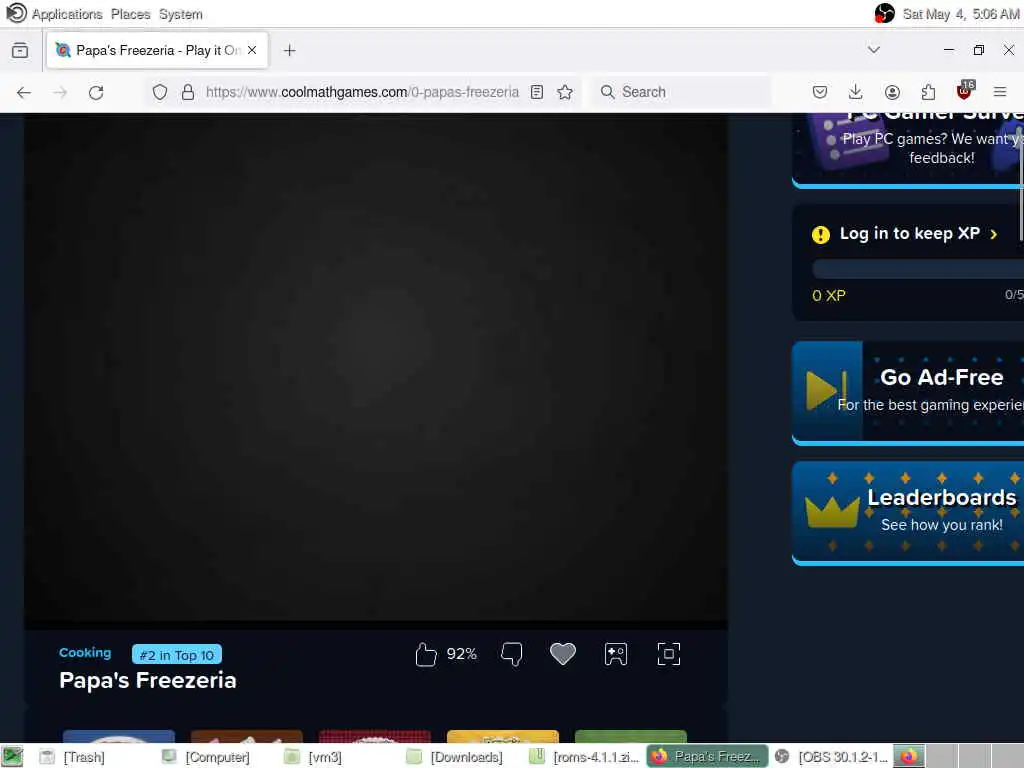This screenshot has width=1024, height=768.
Task: Expand the list all tabs chevron
Action: 874,50
